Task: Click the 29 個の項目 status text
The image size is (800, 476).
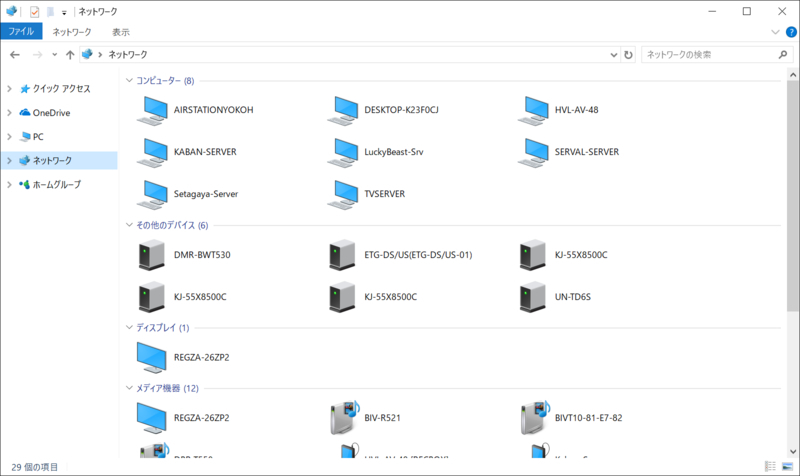Action: (x=35, y=467)
